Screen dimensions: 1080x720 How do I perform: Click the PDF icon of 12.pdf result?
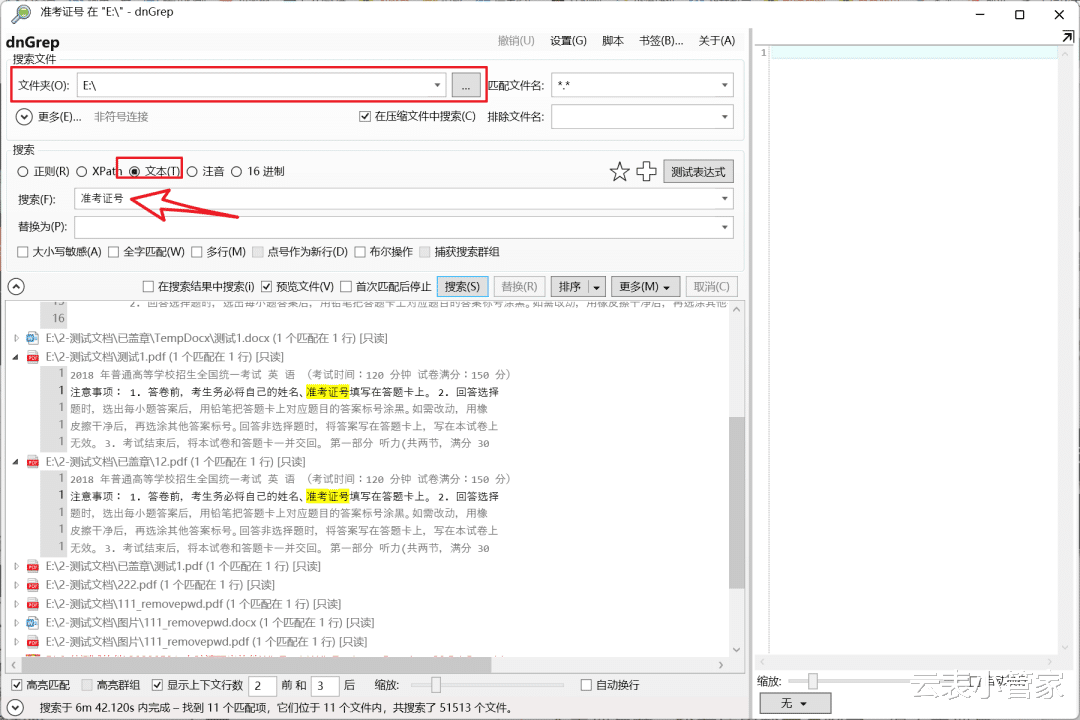(x=32, y=462)
